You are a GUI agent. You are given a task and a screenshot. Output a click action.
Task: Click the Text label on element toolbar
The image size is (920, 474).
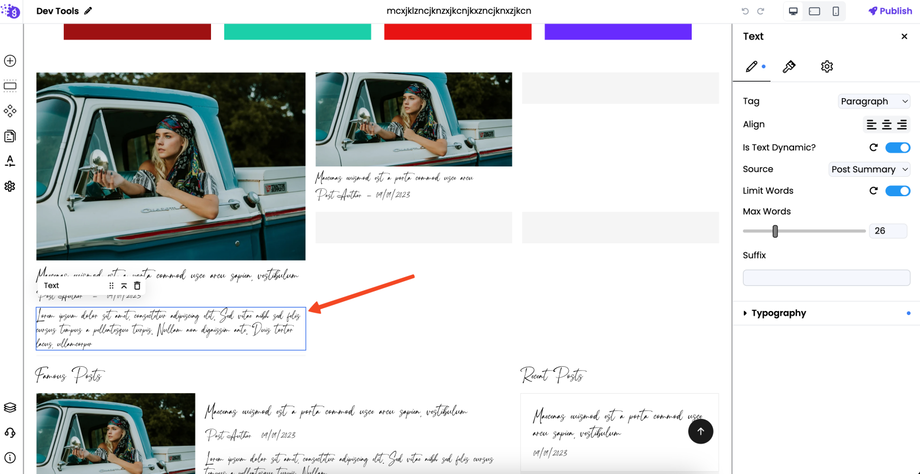point(52,286)
